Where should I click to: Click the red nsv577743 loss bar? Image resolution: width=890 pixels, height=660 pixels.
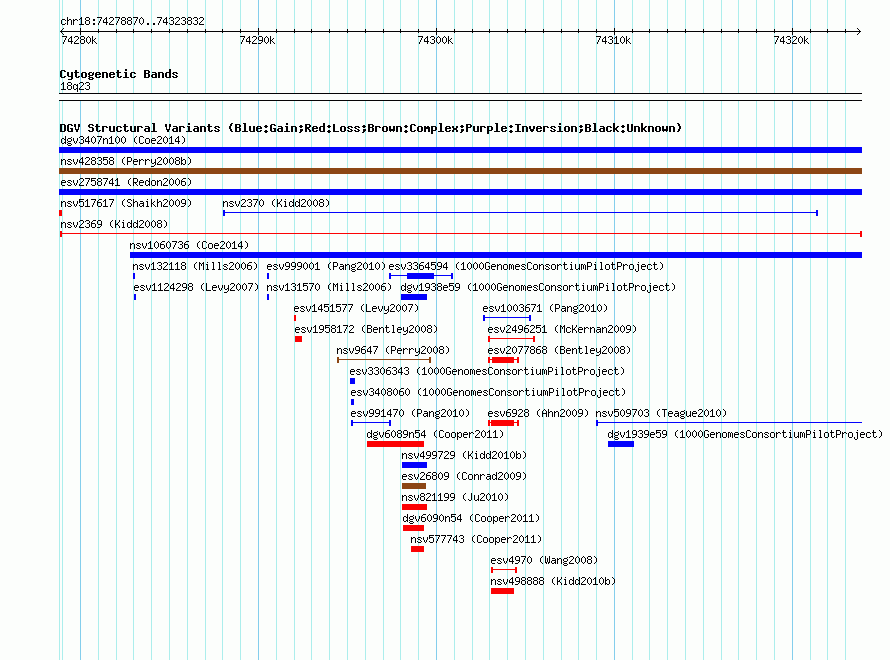(x=417, y=549)
